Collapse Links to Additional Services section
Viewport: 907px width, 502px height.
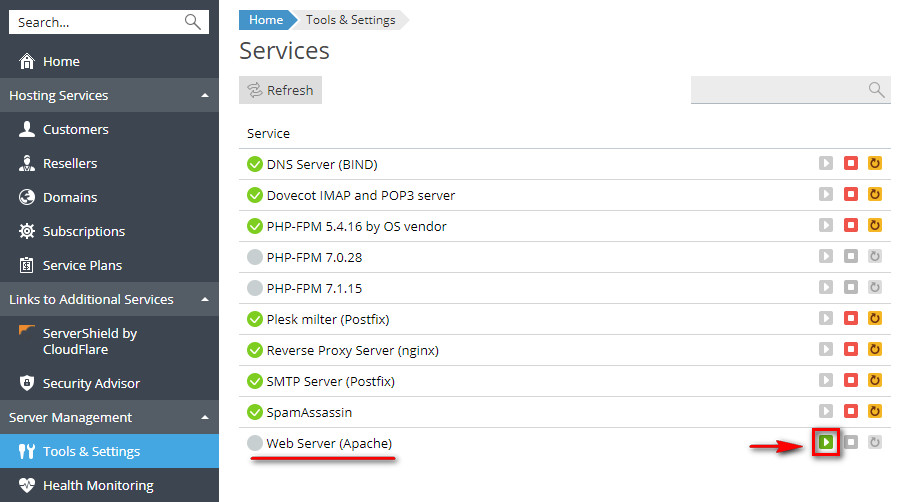tap(205, 300)
